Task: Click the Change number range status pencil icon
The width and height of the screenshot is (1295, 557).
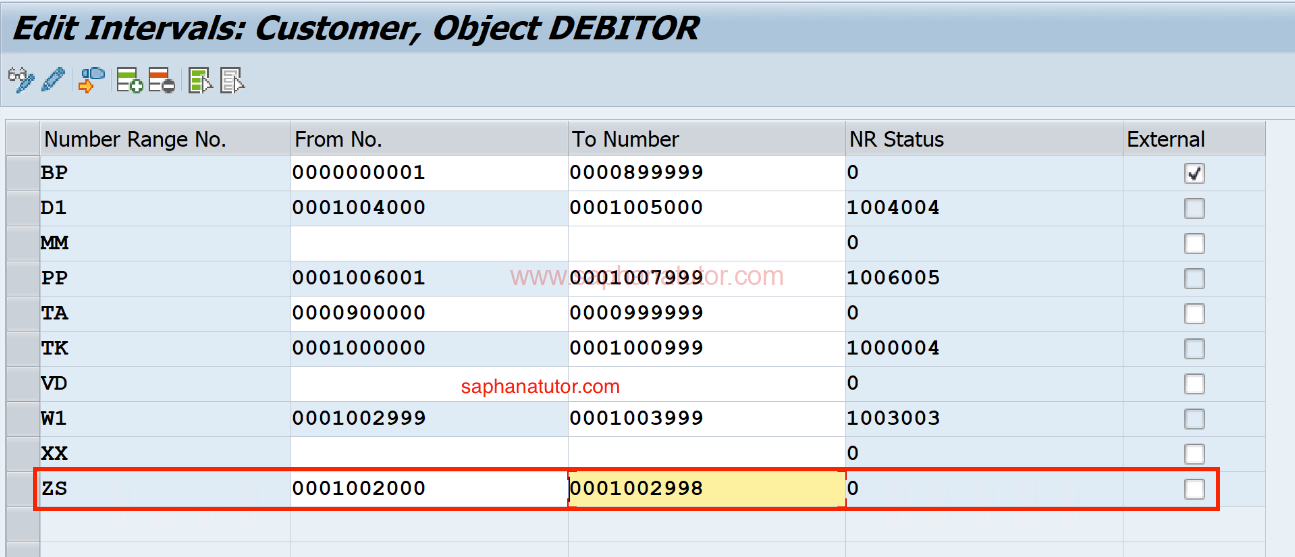Action: pos(54,80)
